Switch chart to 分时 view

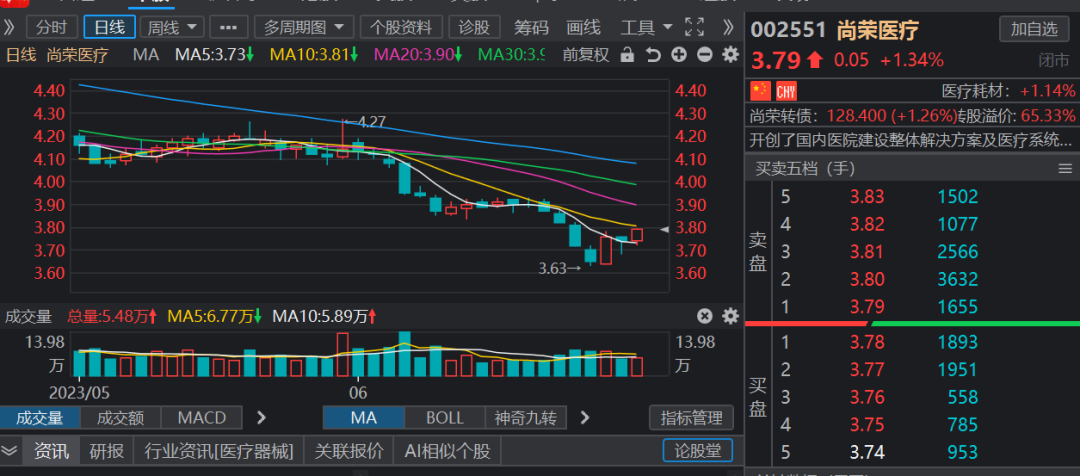(50, 27)
